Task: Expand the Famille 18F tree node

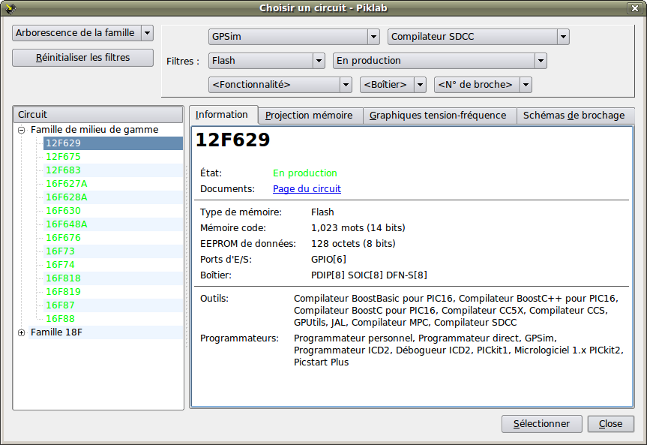Action: [x=22, y=332]
